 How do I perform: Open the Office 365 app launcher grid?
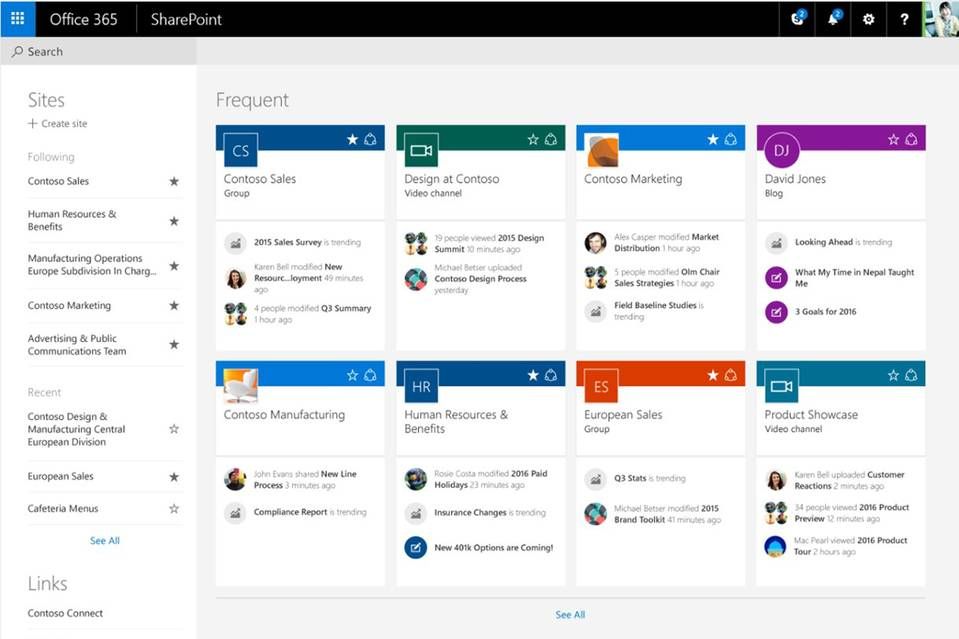click(18, 19)
